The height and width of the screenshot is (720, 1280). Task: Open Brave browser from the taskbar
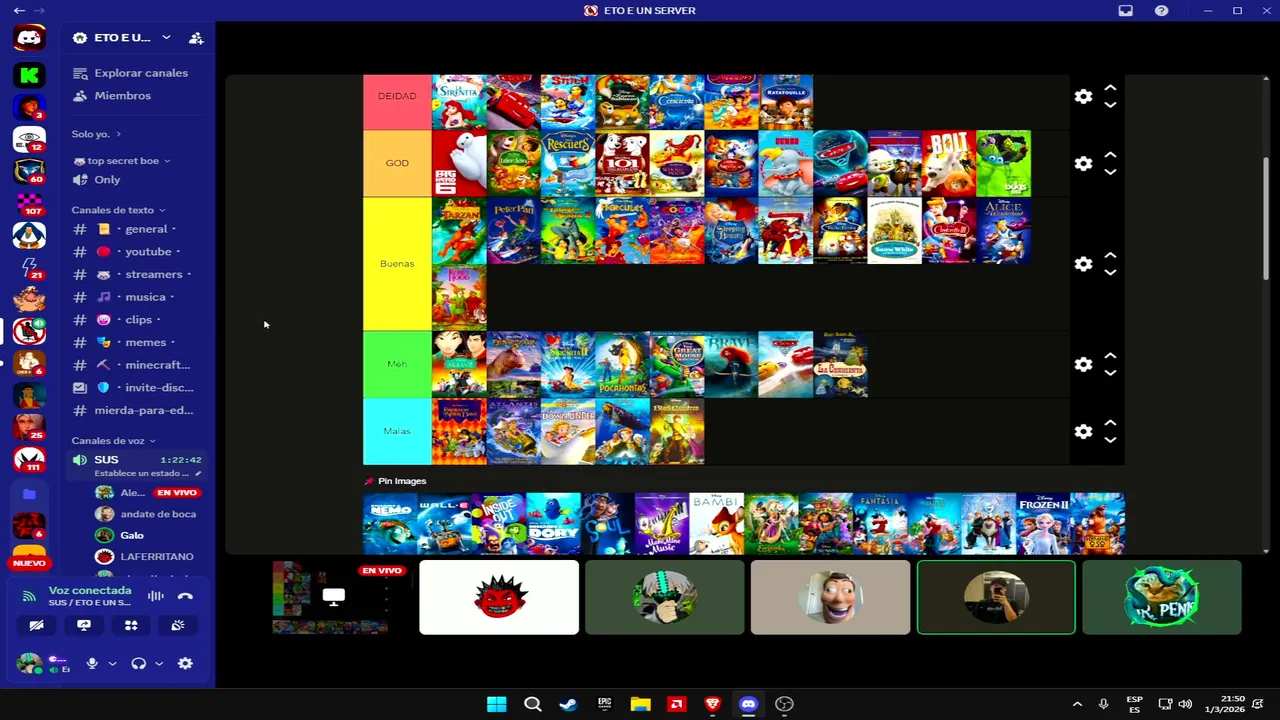[712, 704]
